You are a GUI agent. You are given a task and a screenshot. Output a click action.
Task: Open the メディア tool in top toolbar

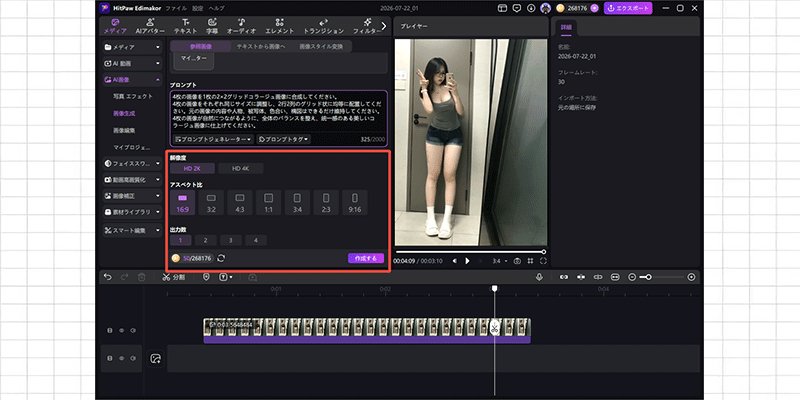pyautogui.click(x=115, y=26)
